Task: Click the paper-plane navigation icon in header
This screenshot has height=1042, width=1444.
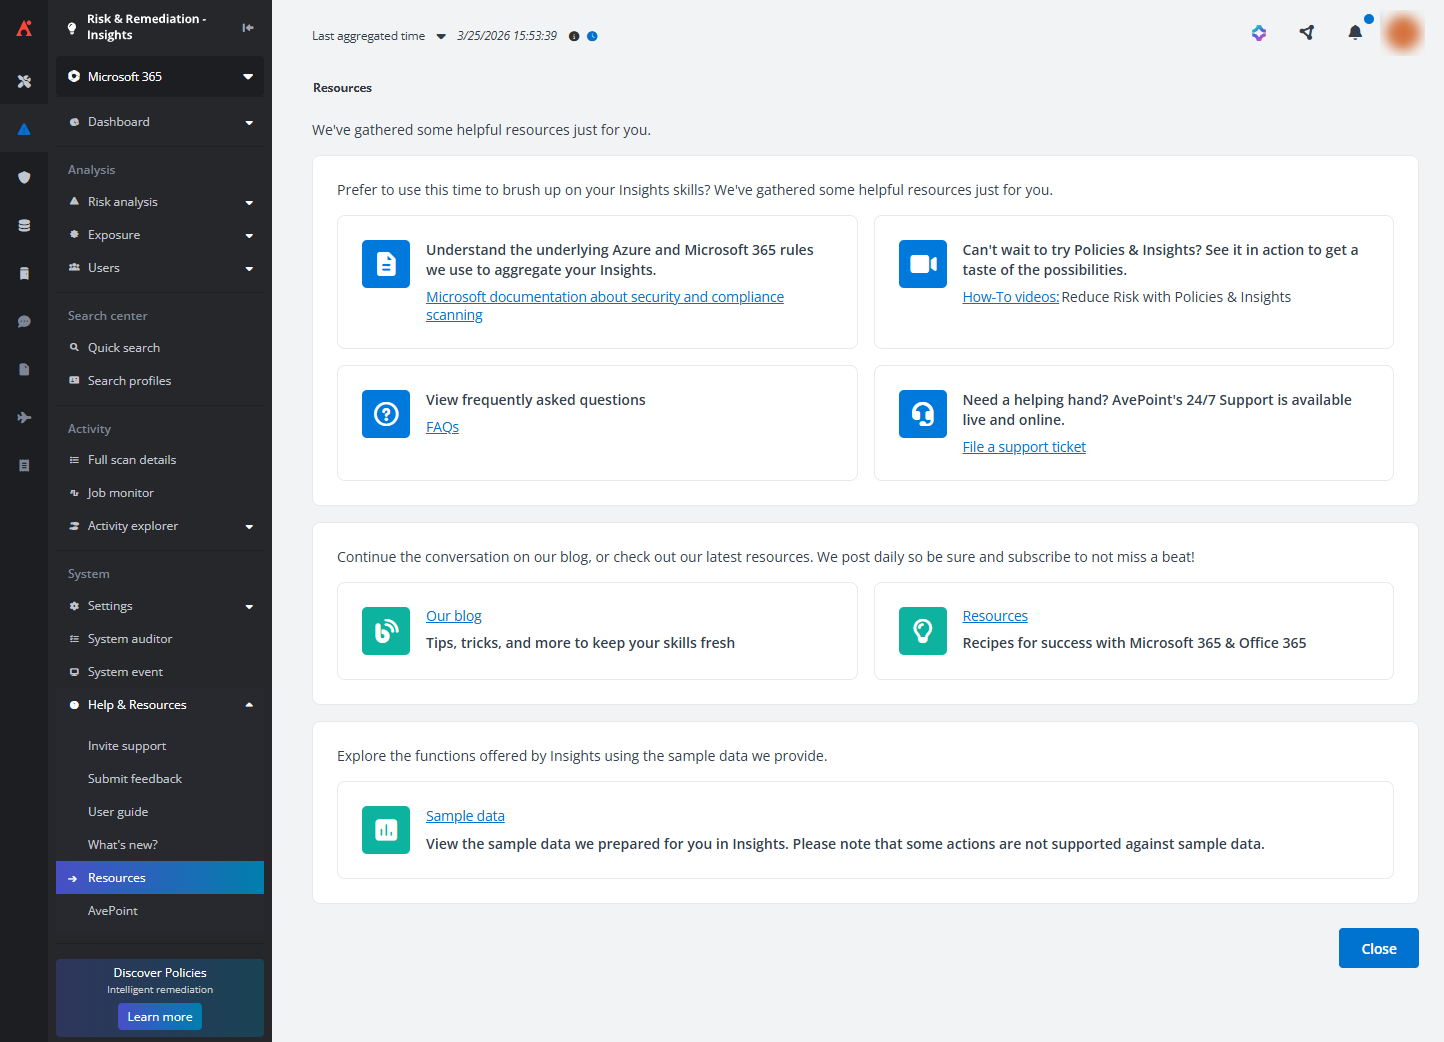Action: (x=1307, y=33)
